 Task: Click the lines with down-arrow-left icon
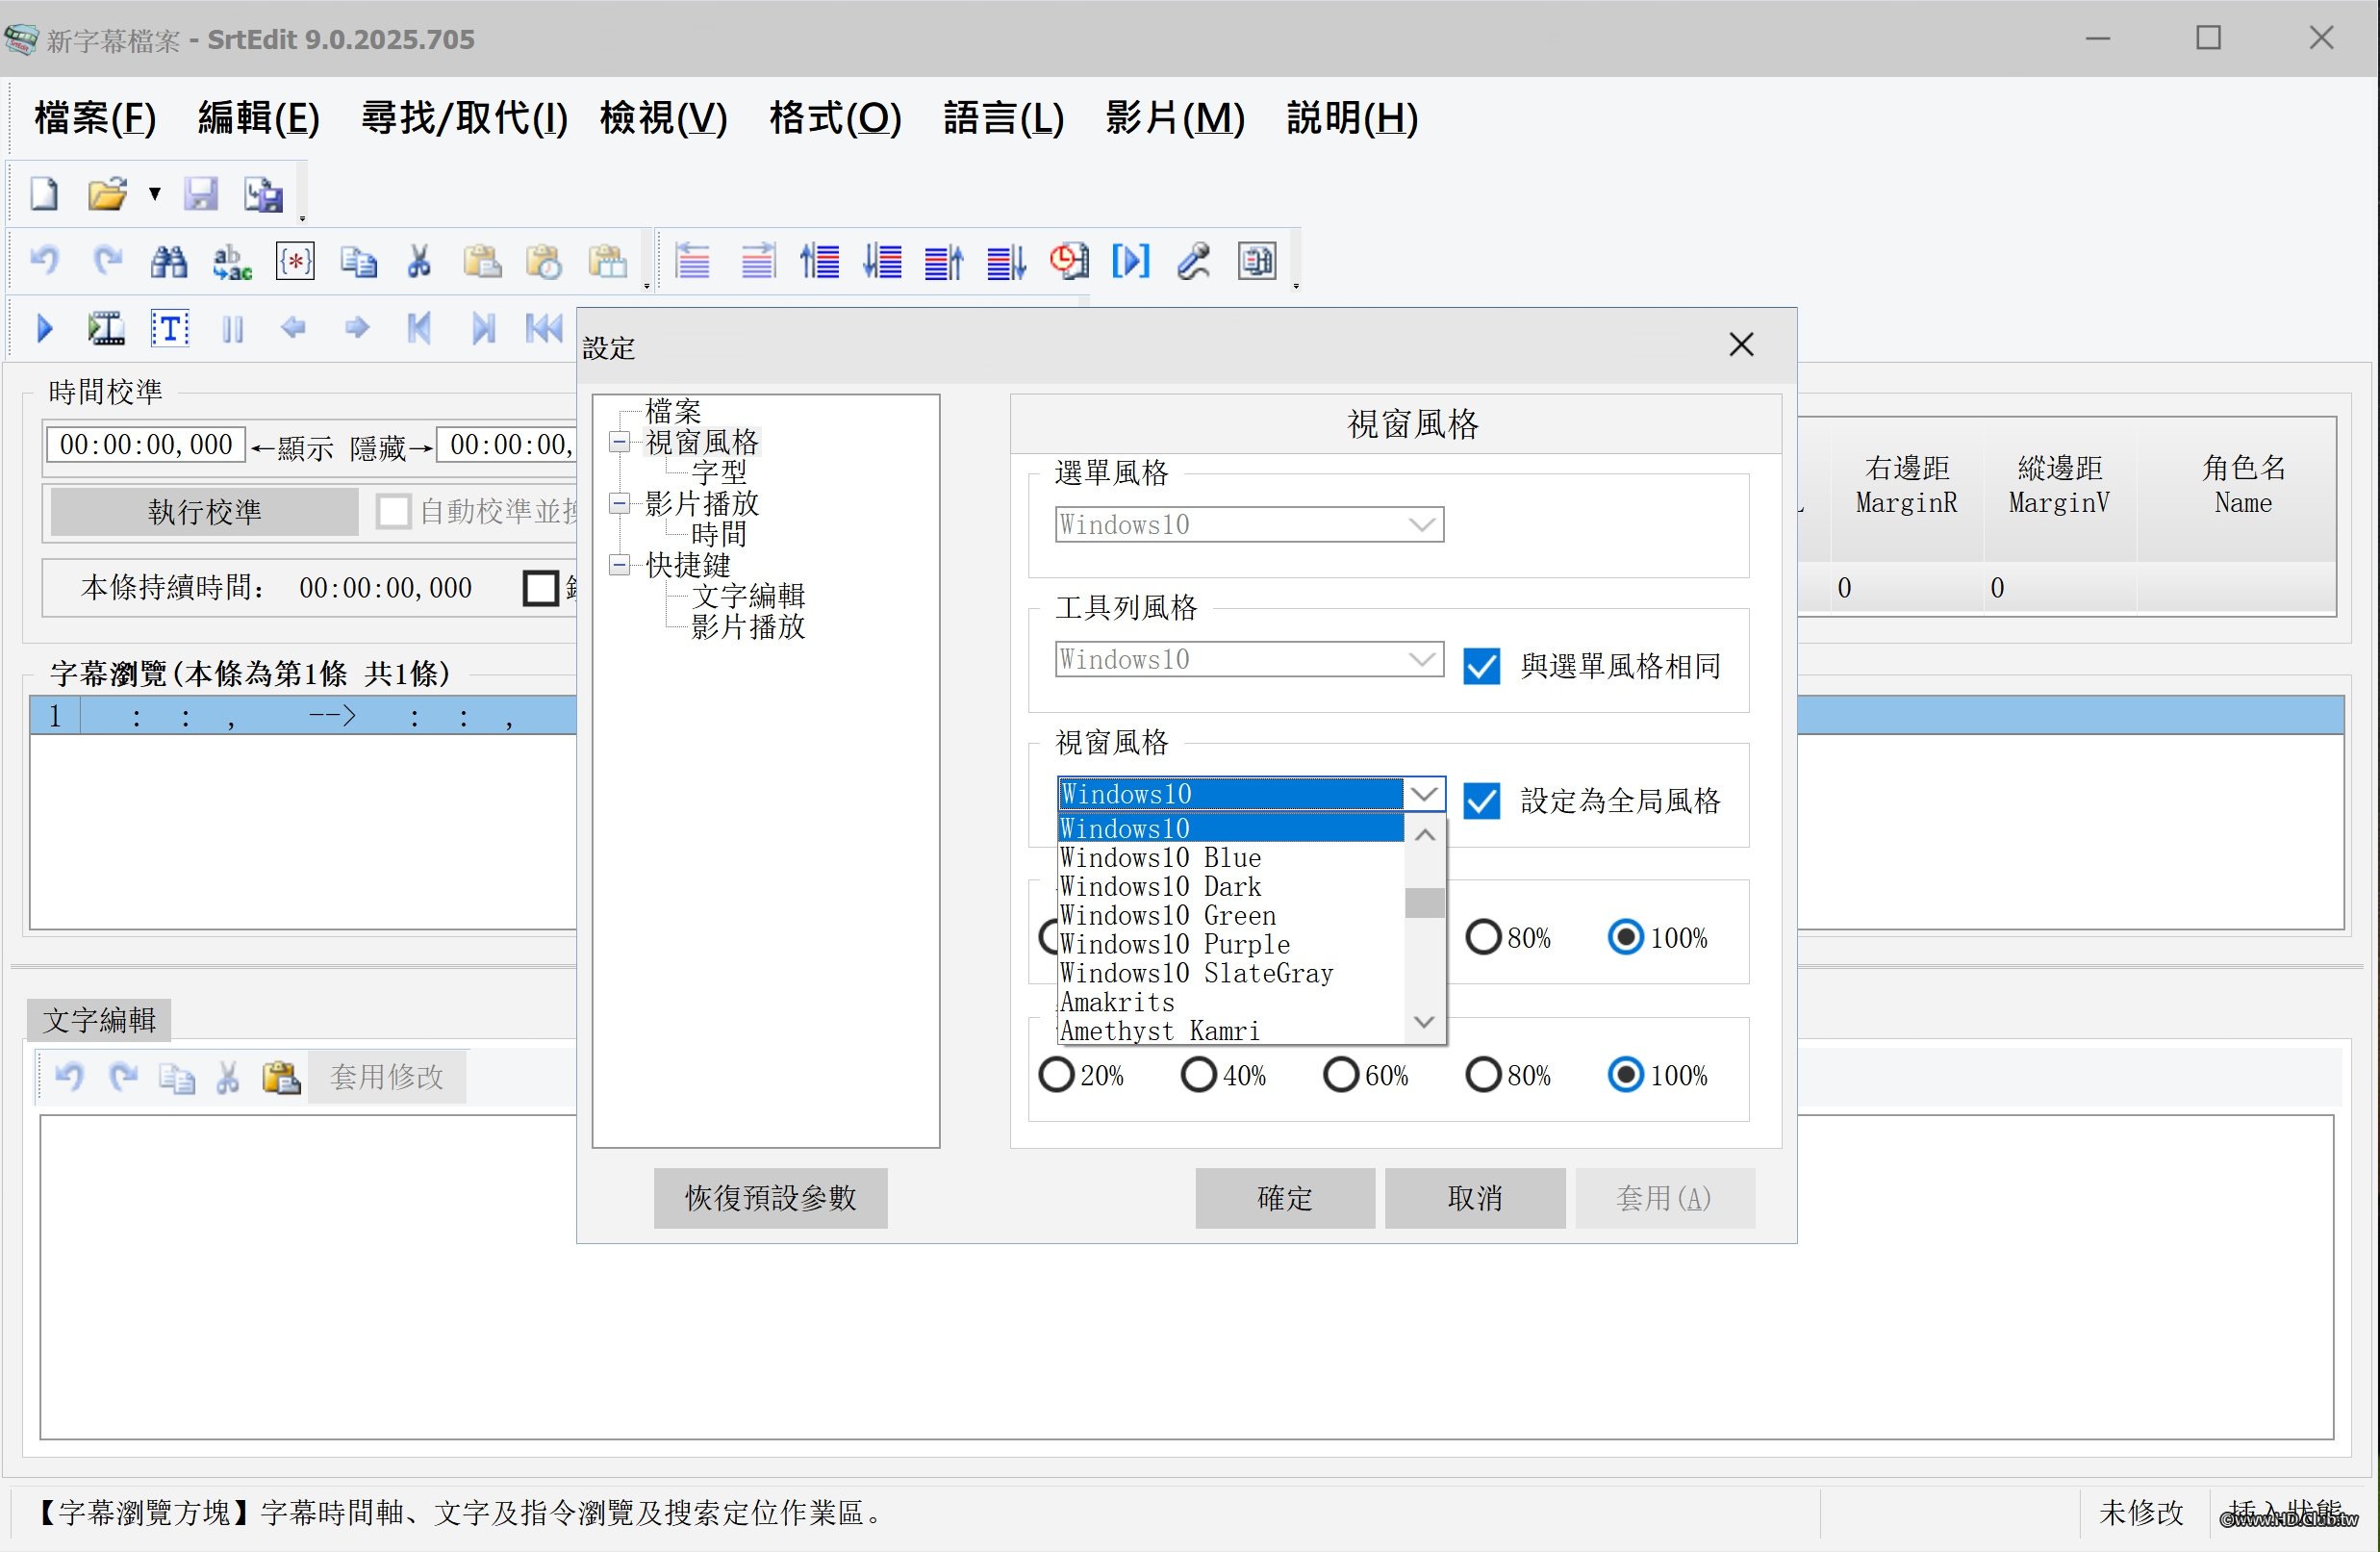(882, 262)
